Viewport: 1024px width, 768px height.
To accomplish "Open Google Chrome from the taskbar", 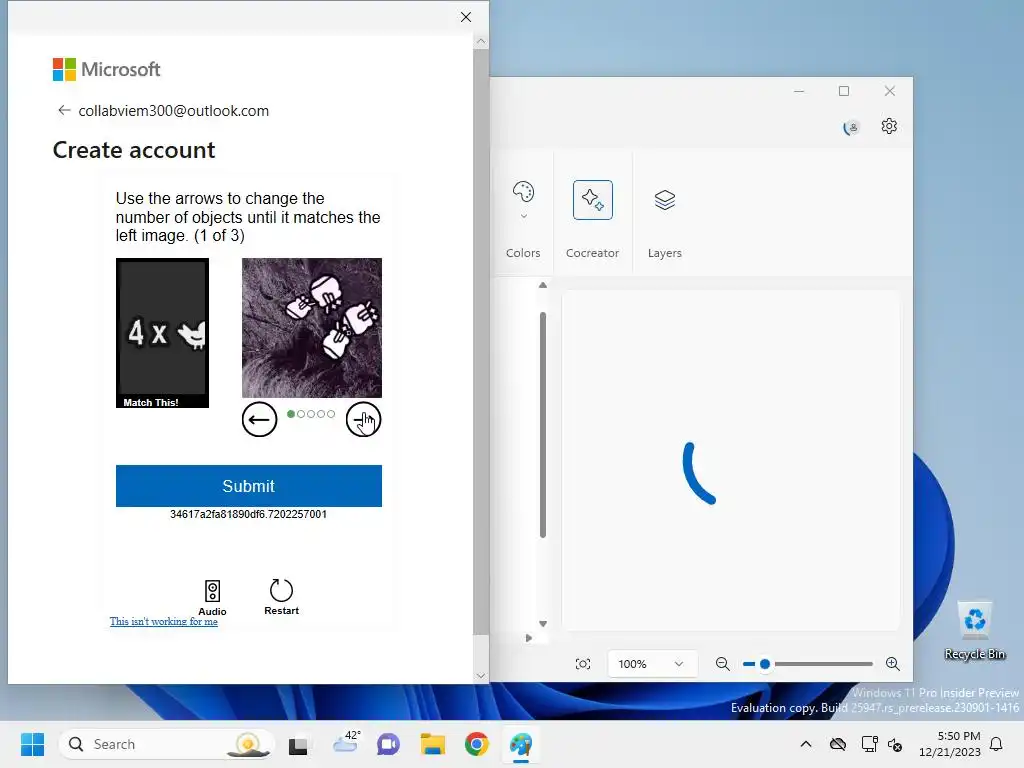I will pyautogui.click(x=477, y=744).
